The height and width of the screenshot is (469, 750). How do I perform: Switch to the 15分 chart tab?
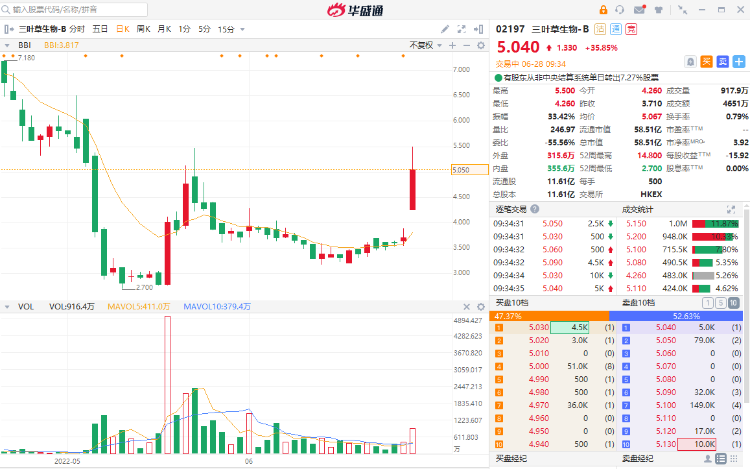click(226, 29)
